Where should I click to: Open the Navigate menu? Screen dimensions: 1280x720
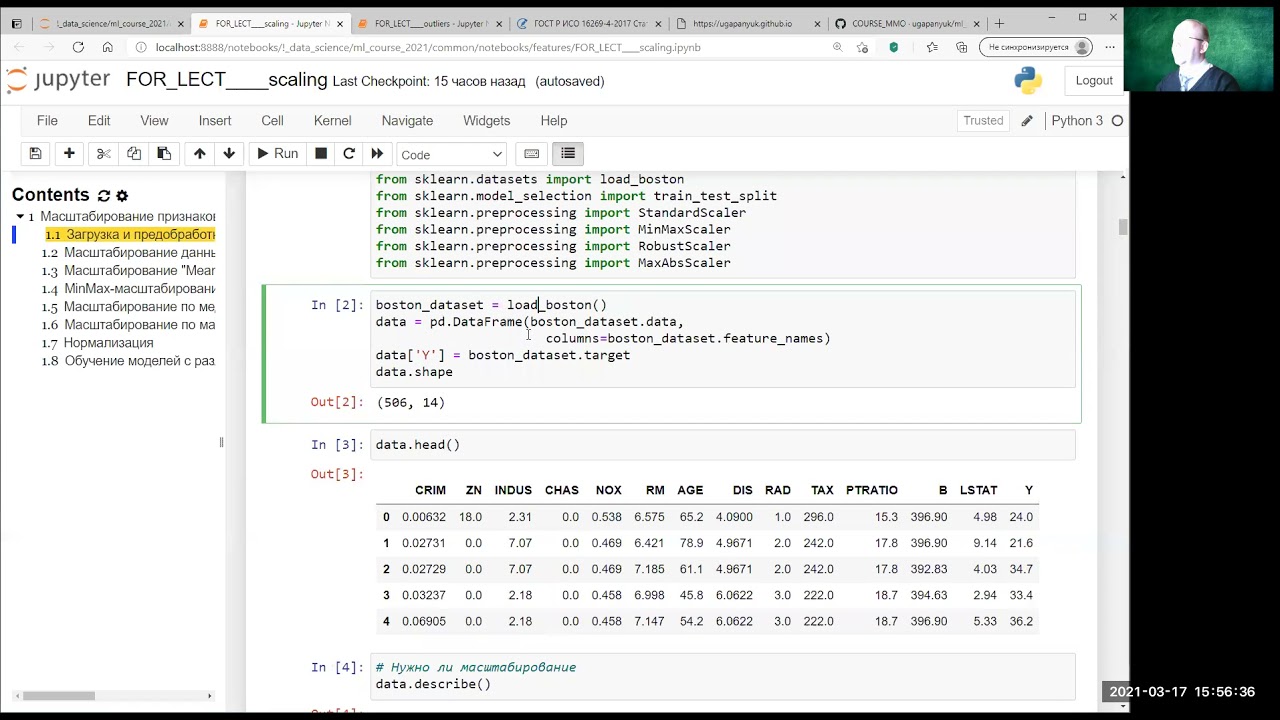pyautogui.click(x=407, y=121)
